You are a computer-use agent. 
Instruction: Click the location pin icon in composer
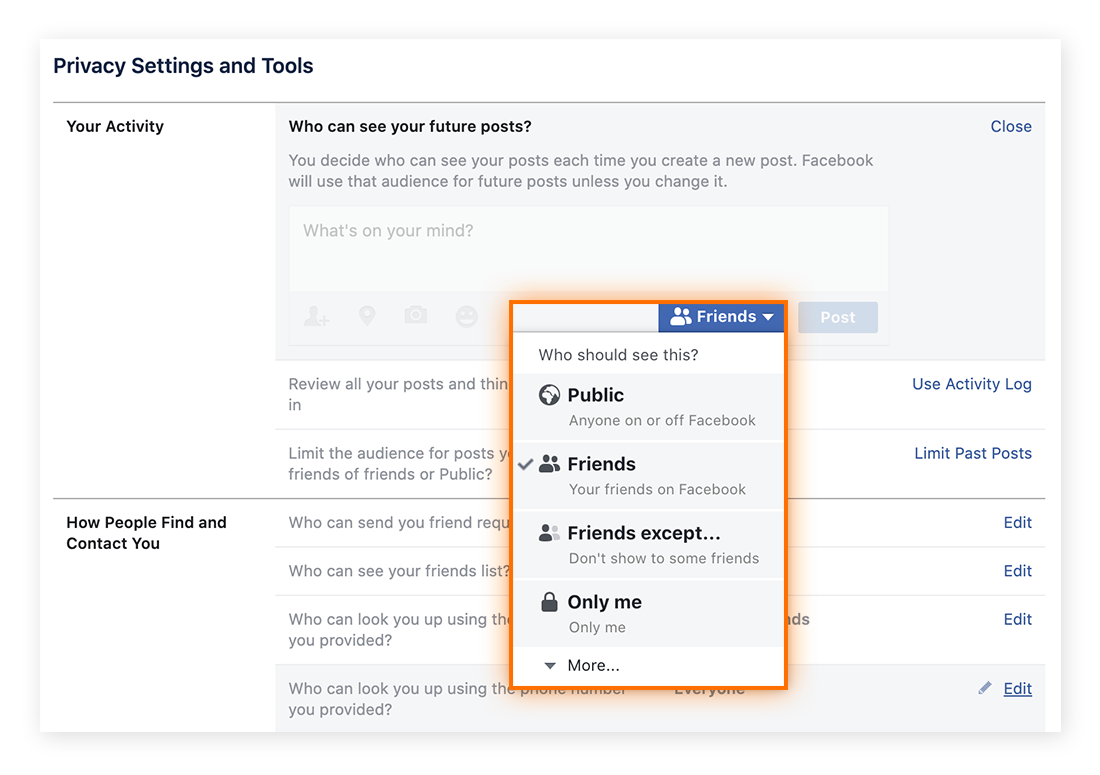[x=366, y=316]
